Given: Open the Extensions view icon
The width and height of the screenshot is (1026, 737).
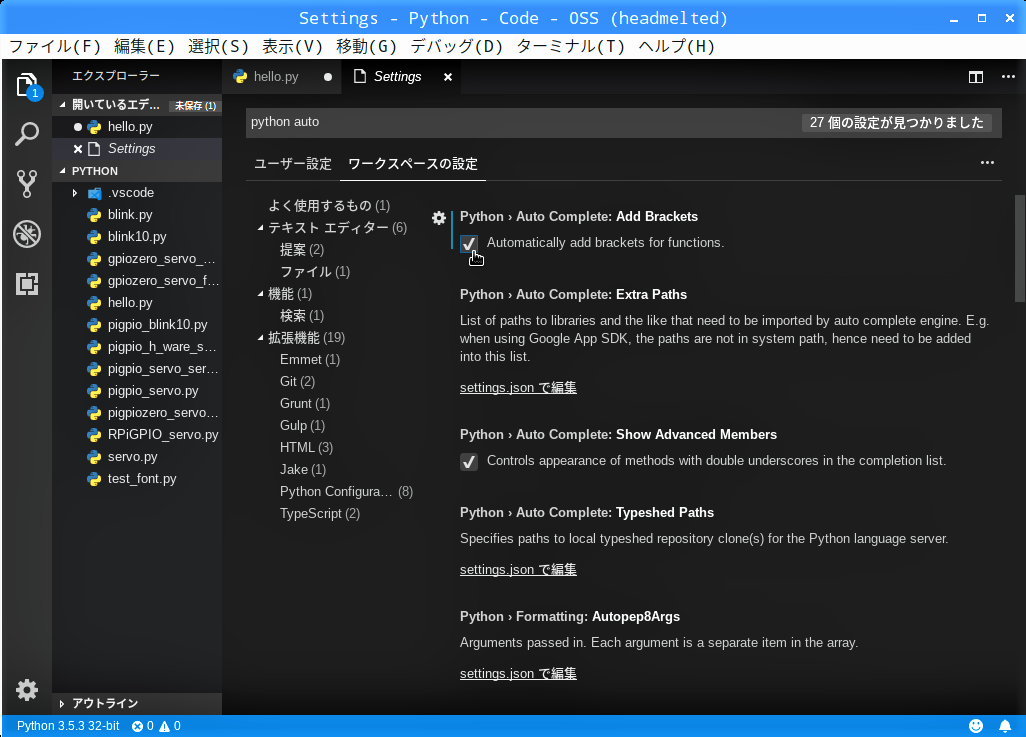Looking at the screenshot, I should coord(27,283).
